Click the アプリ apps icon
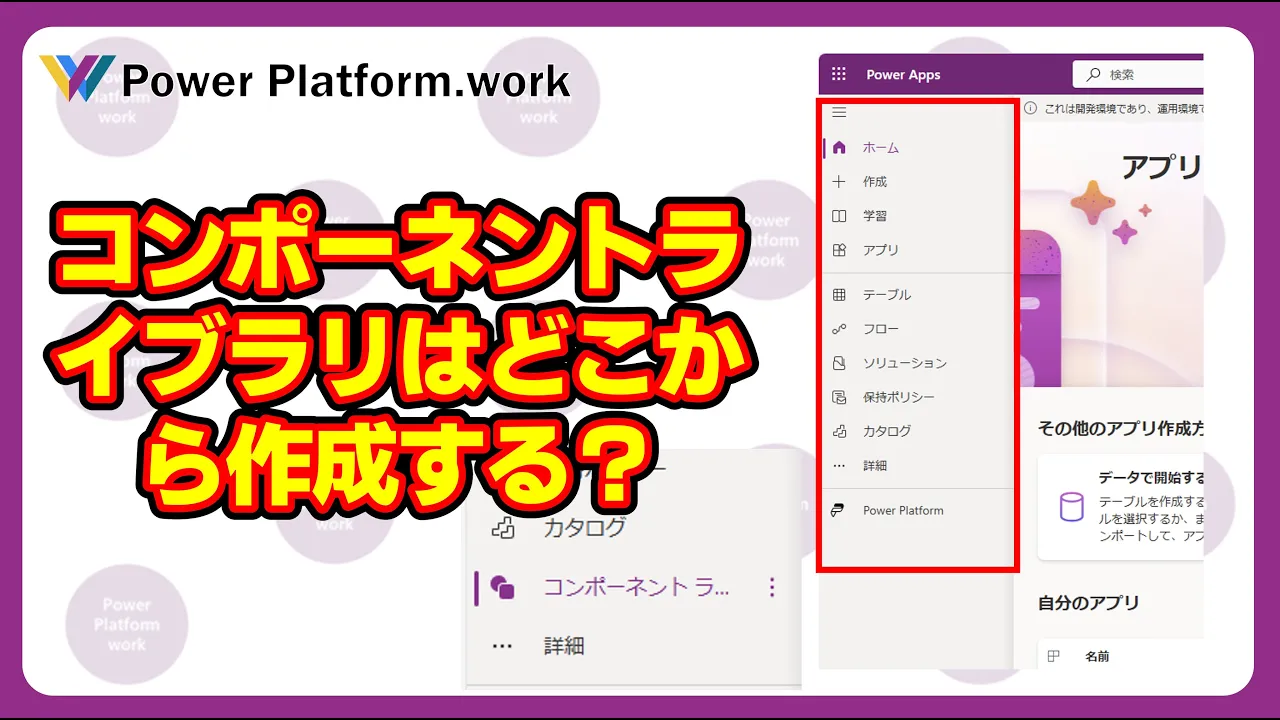This screenshot has height=720, width=1280. tap(839, 250)
